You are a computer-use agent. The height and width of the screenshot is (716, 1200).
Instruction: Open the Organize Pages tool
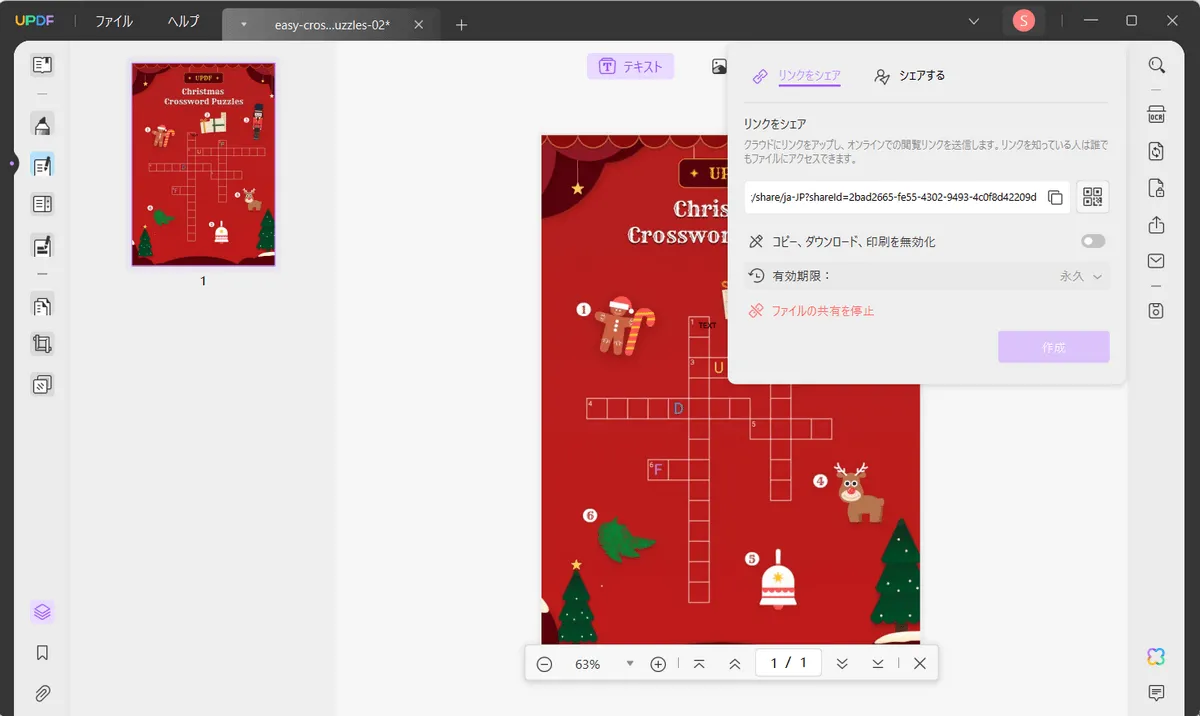pos(42,305)
